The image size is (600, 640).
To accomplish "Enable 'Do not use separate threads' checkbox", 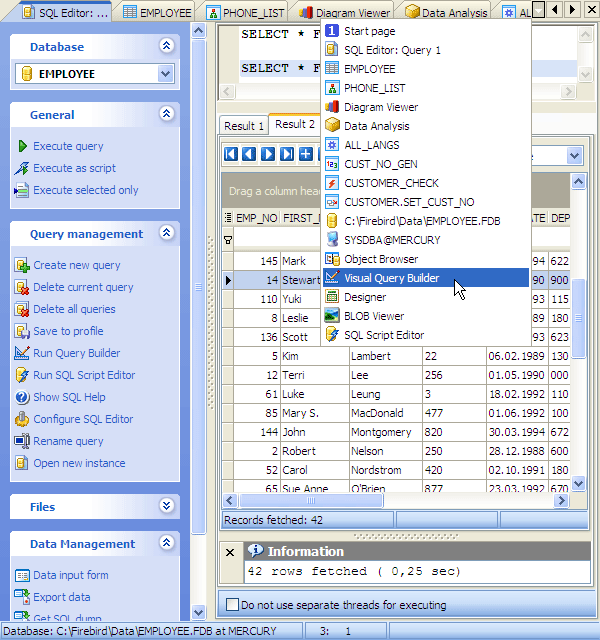I will pyautogui.click(x=232, y=604).
